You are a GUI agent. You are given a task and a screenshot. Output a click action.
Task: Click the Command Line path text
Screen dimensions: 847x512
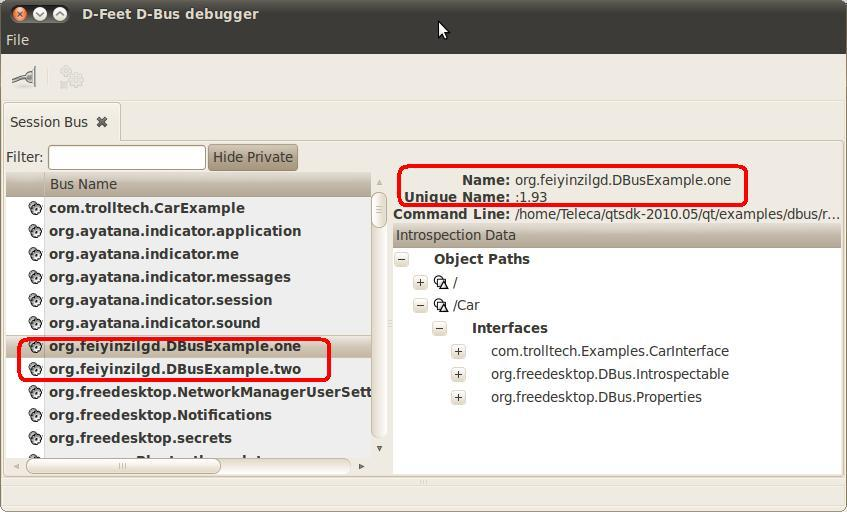tap(677, 214)
